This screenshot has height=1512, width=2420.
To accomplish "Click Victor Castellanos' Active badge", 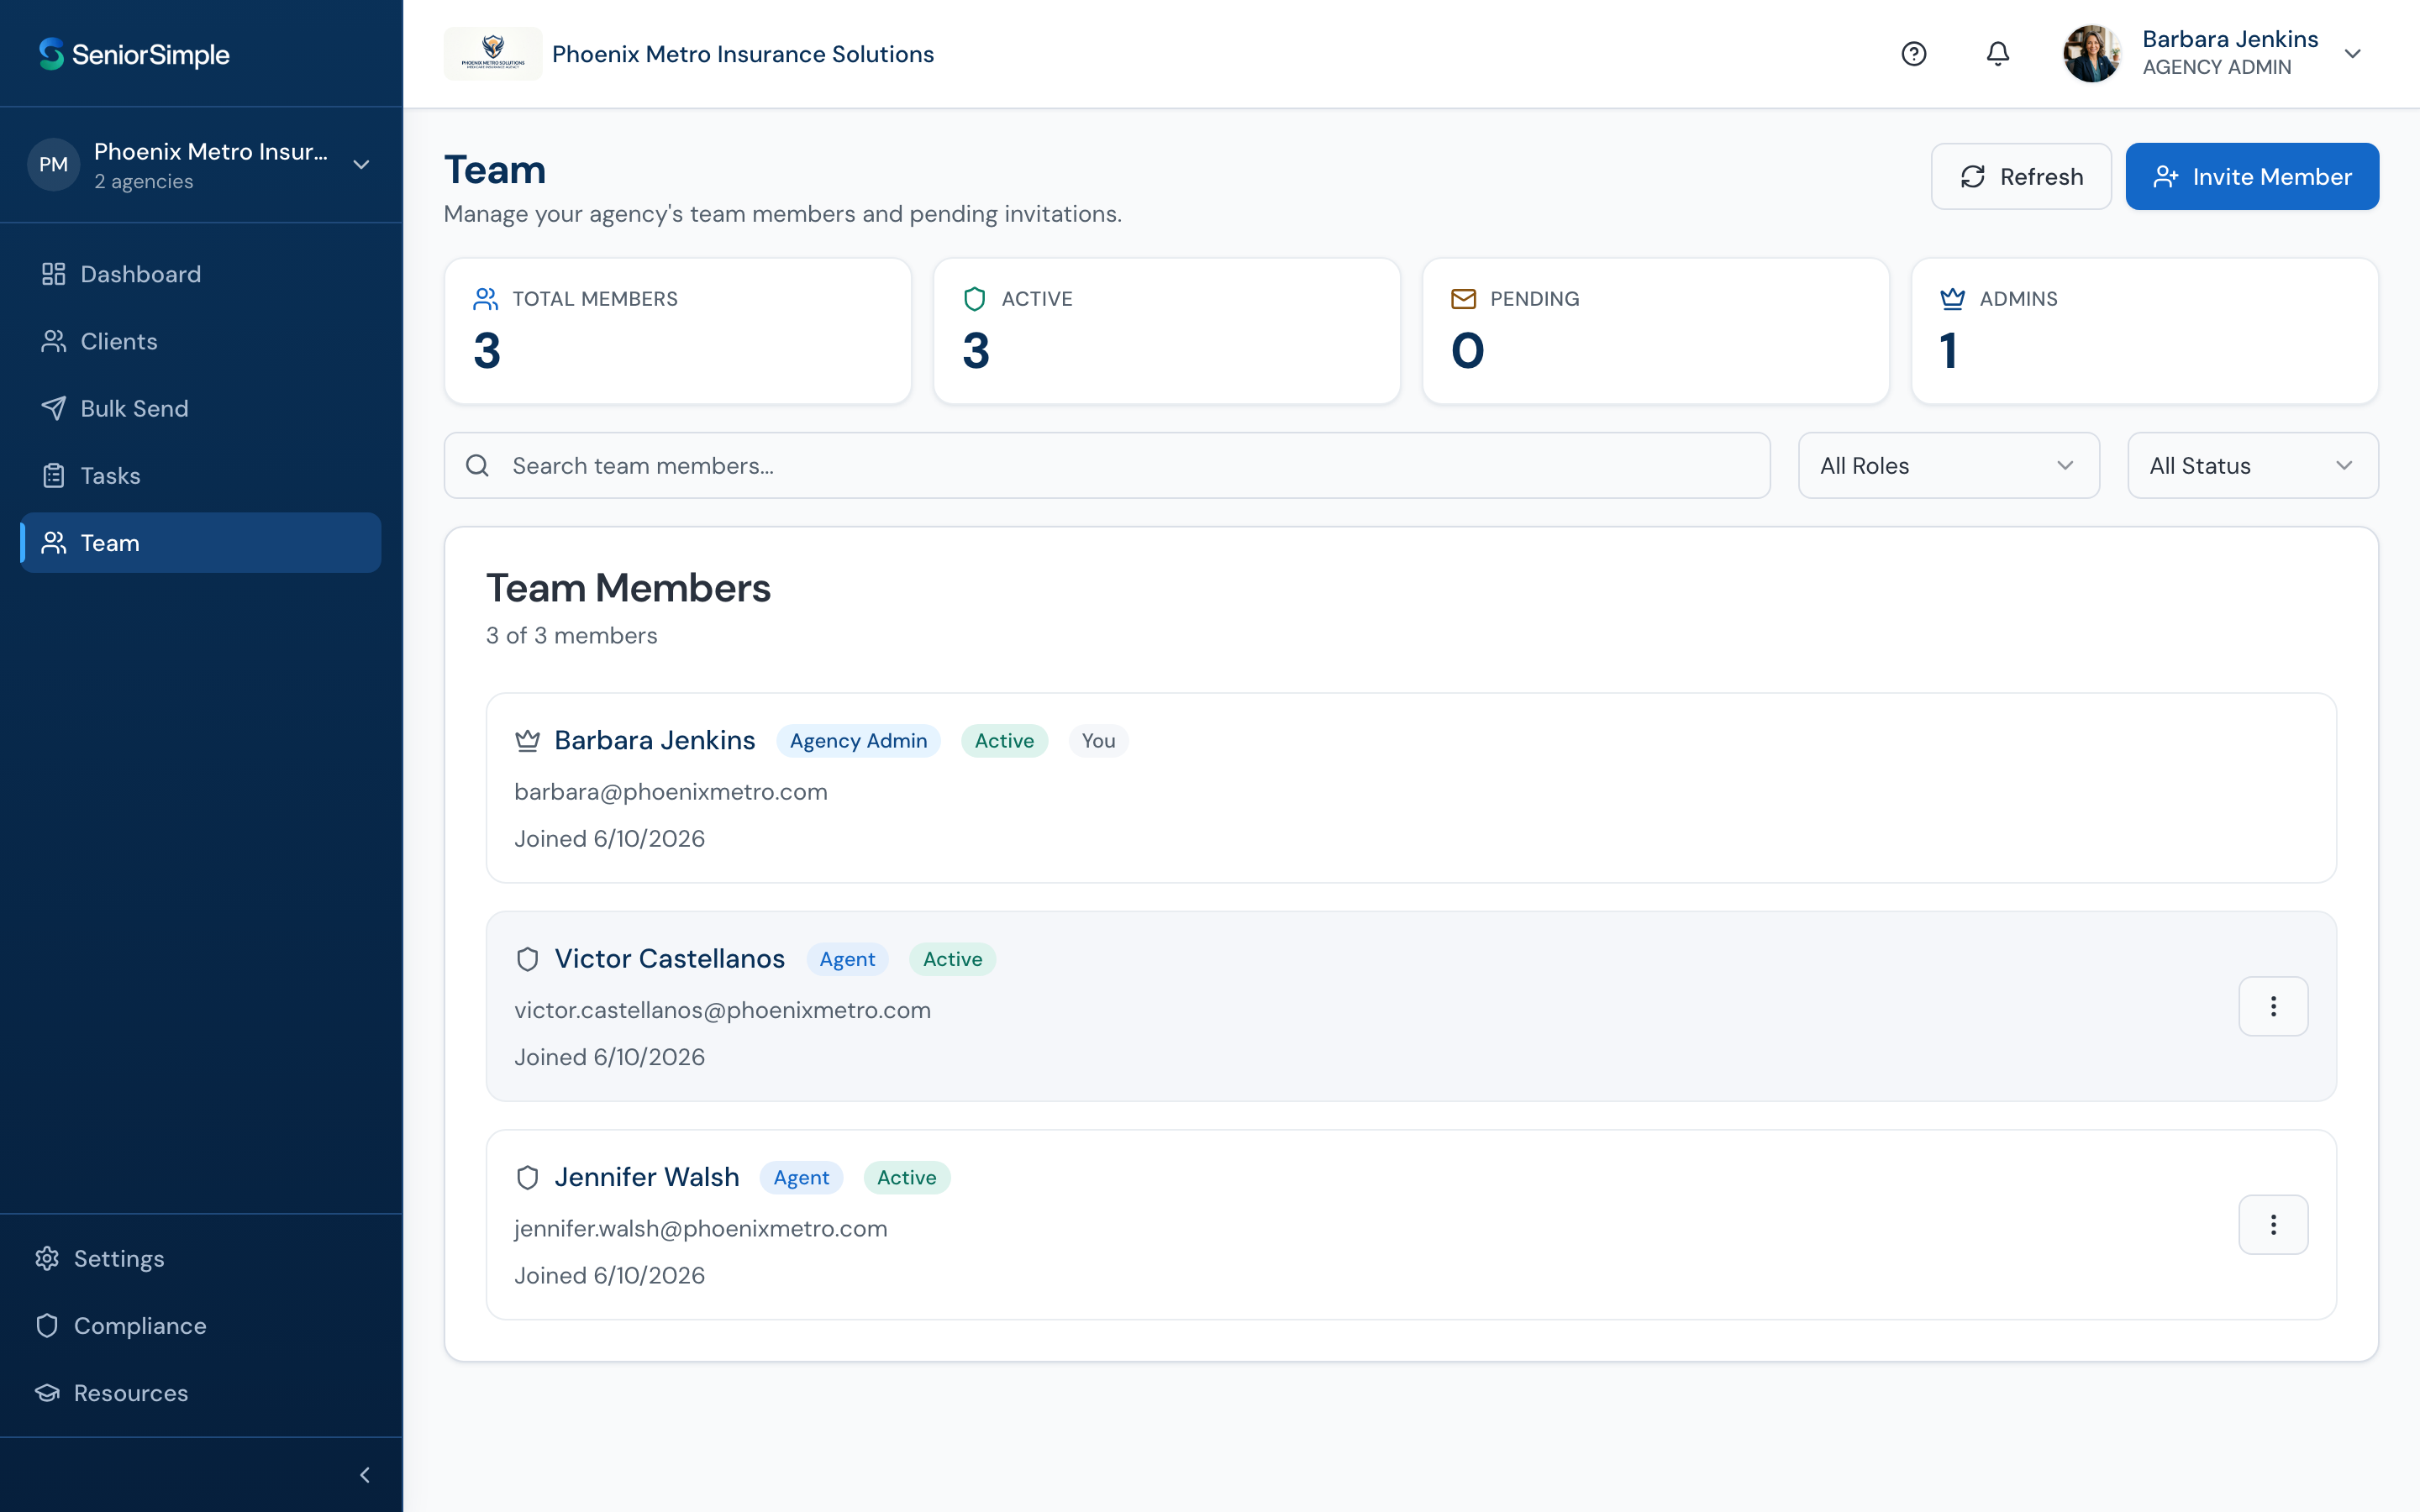I will [952, 959].
